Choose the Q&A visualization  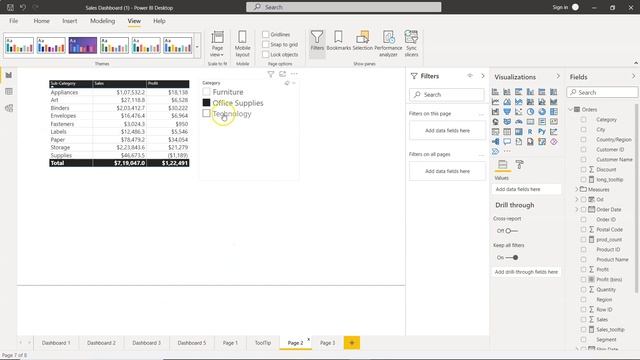[507, 142]
